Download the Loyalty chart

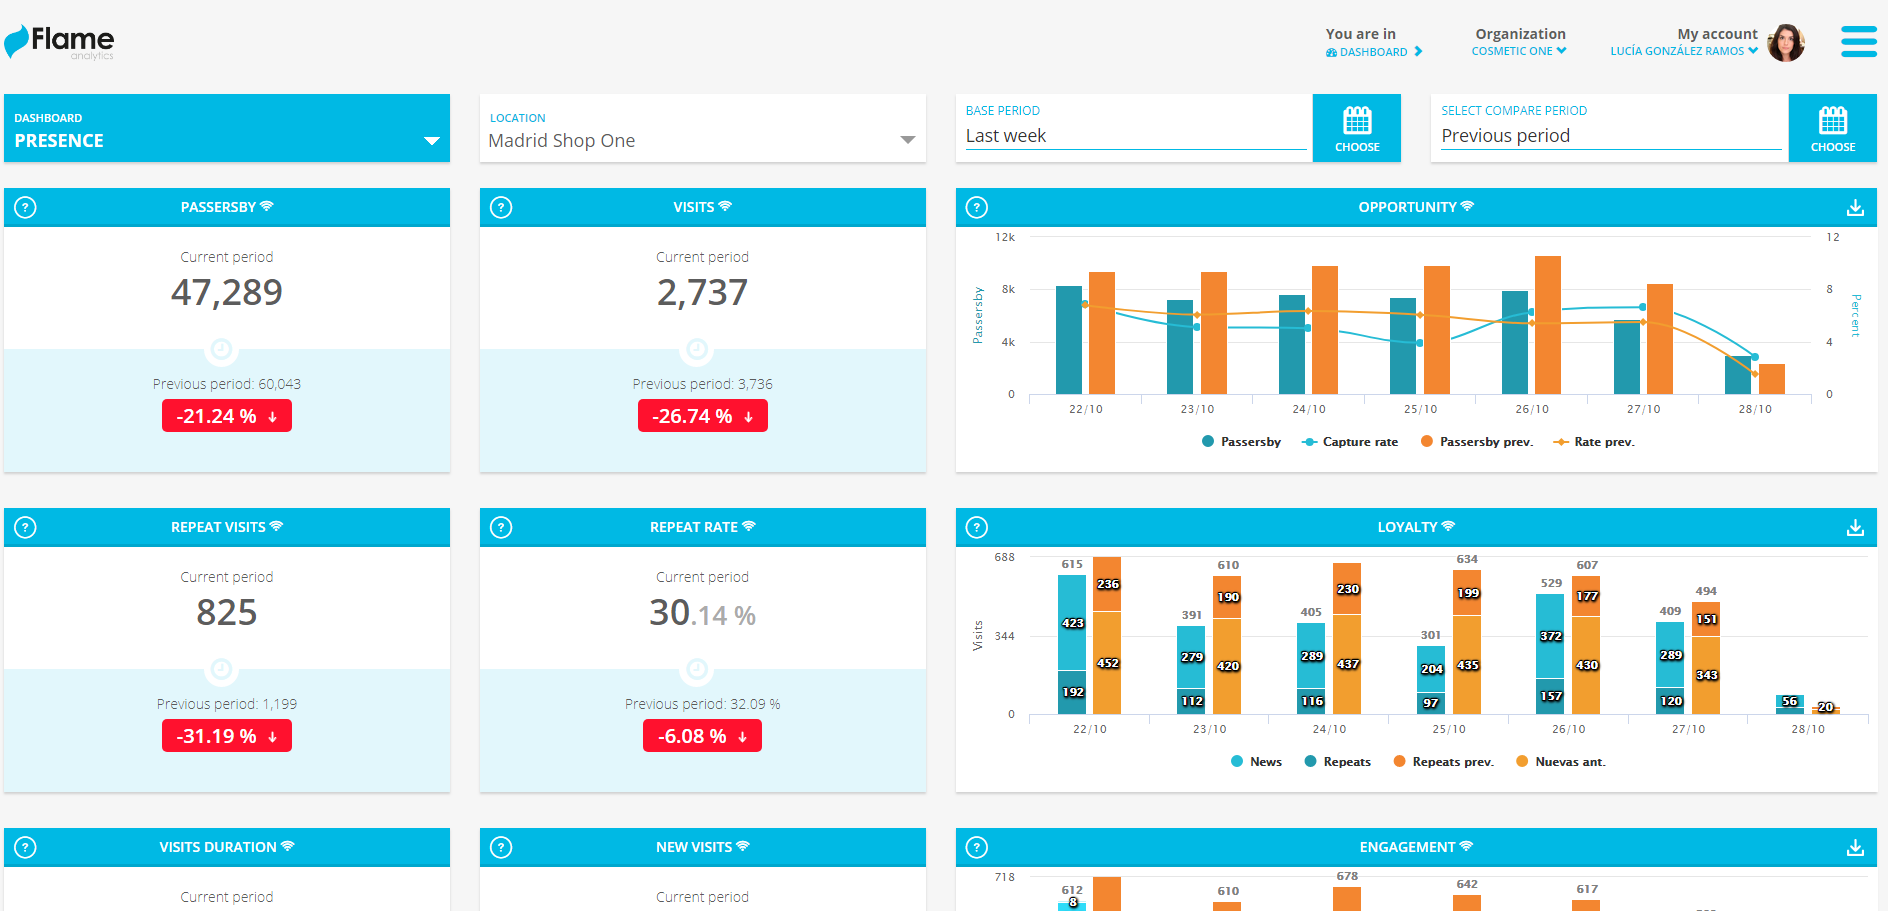(x=1855, y=527)
